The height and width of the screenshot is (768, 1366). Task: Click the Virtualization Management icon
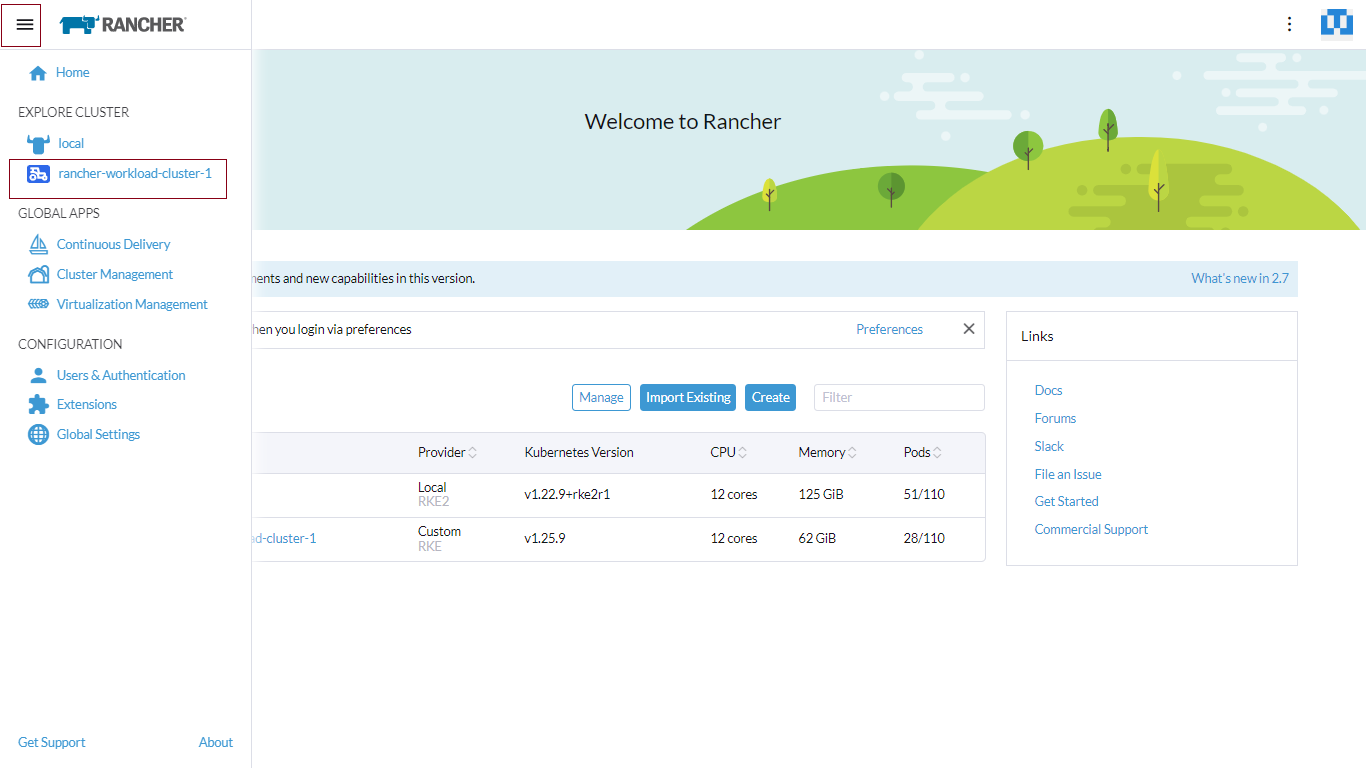click(38, 304)
